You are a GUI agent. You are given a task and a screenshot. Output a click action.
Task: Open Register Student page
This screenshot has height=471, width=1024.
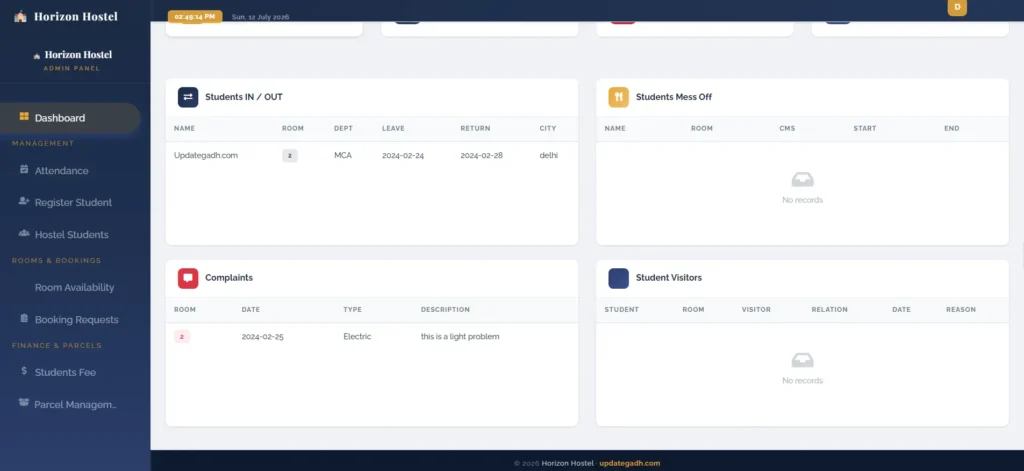[x=70, y=203]
